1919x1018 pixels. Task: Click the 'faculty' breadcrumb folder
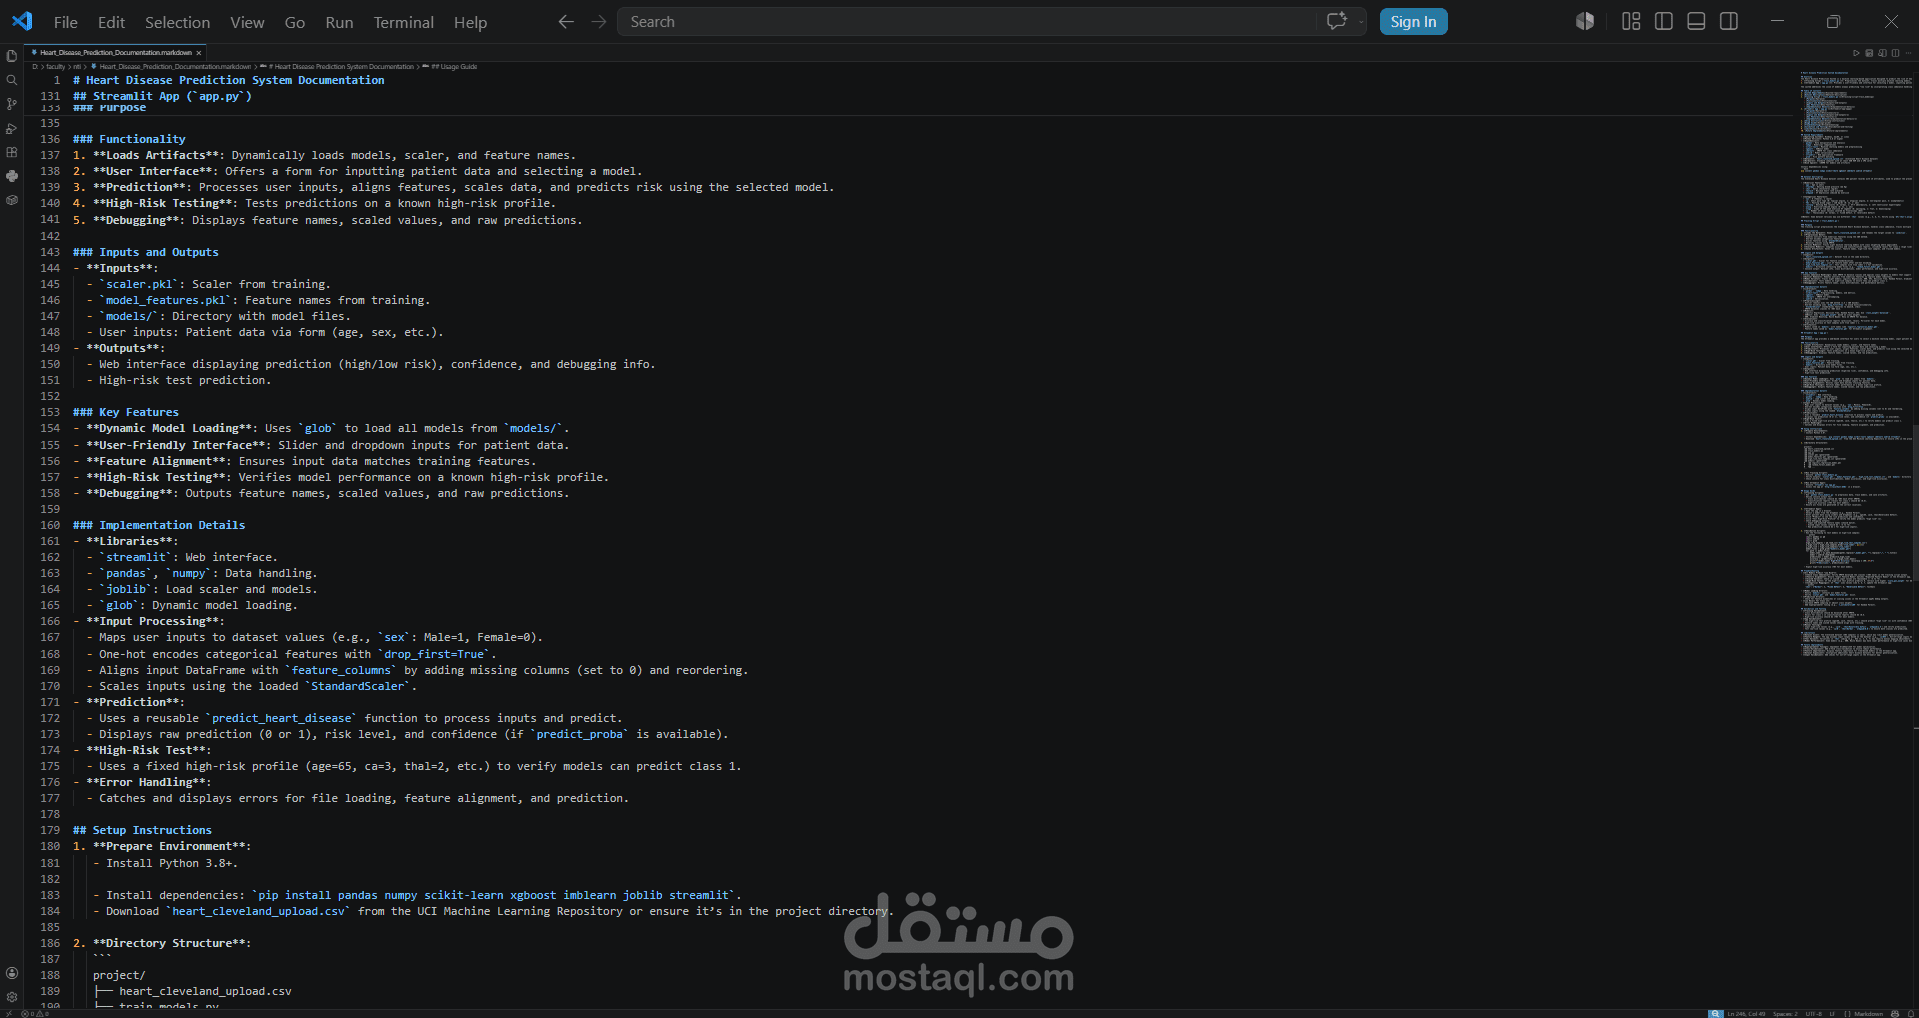55,67
